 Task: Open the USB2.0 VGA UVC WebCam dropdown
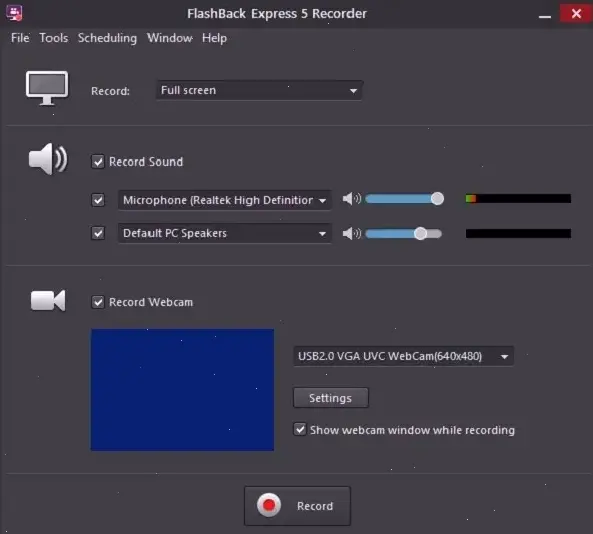tap(404, 356)
